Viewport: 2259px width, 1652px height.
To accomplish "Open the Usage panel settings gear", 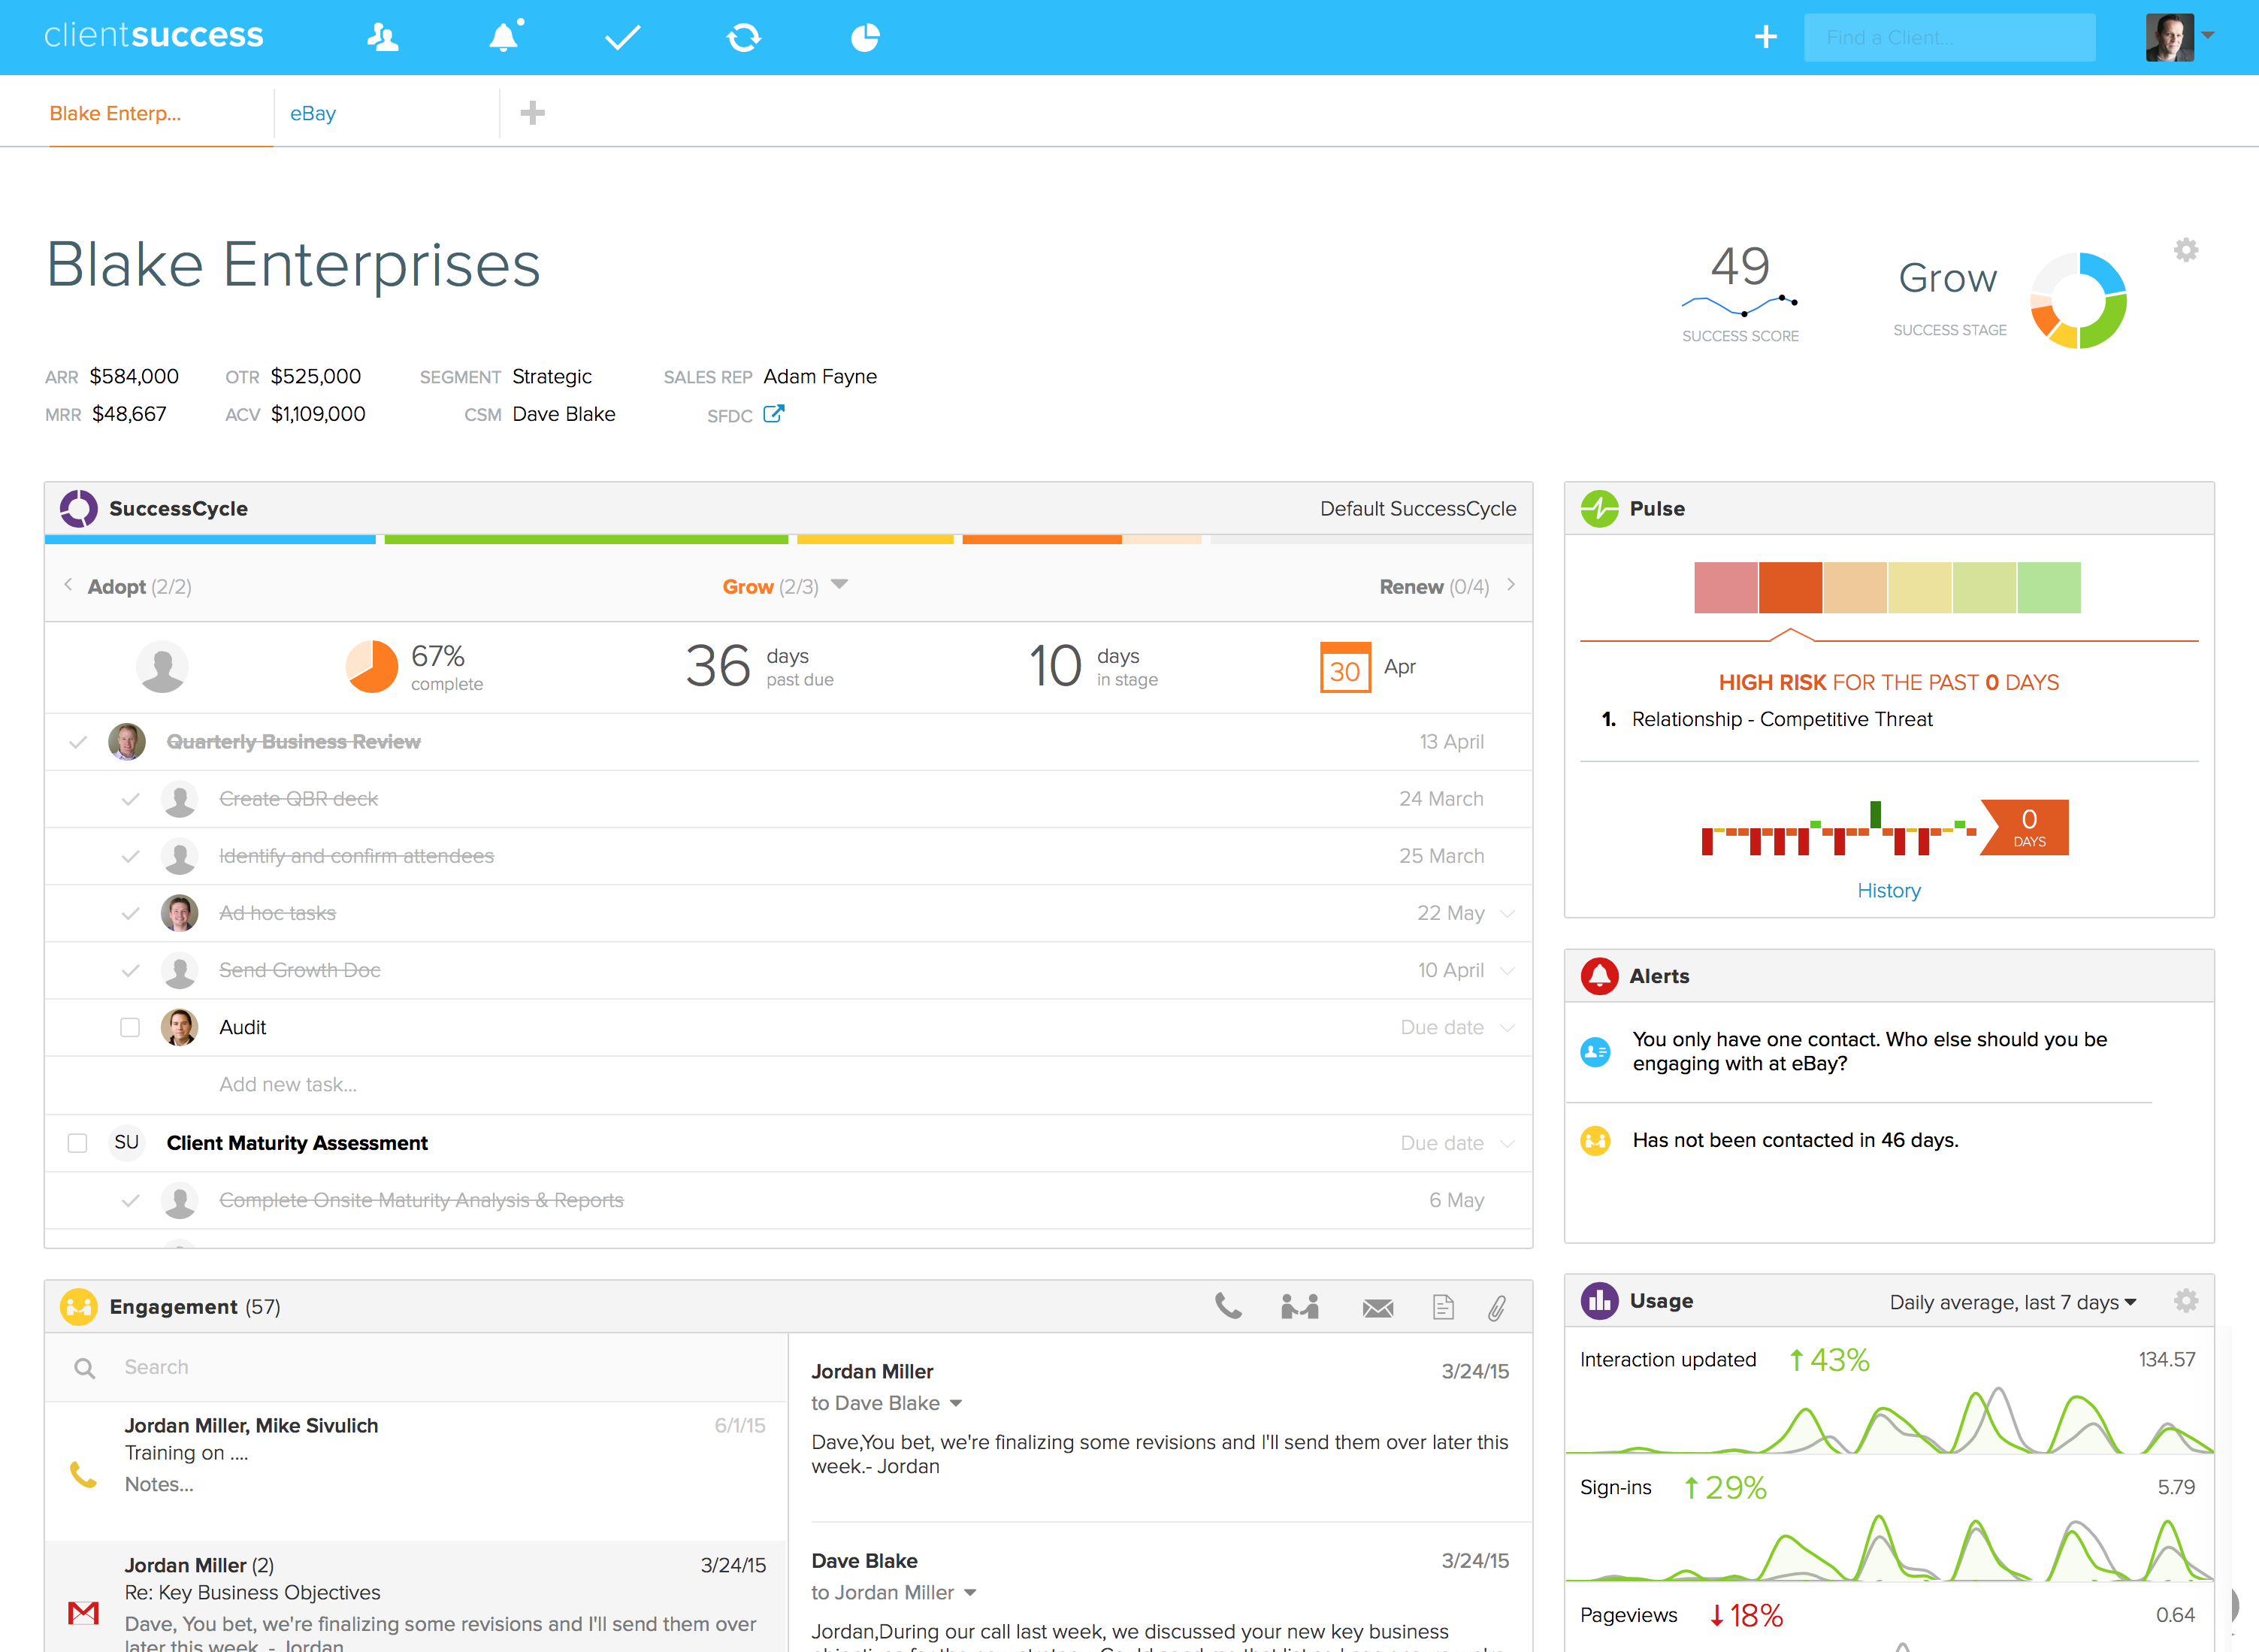I will 2186,1301.
